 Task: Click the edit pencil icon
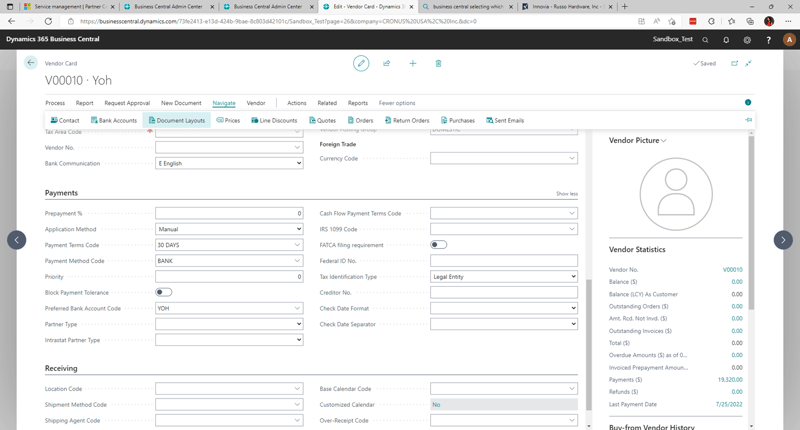(361, 63)
